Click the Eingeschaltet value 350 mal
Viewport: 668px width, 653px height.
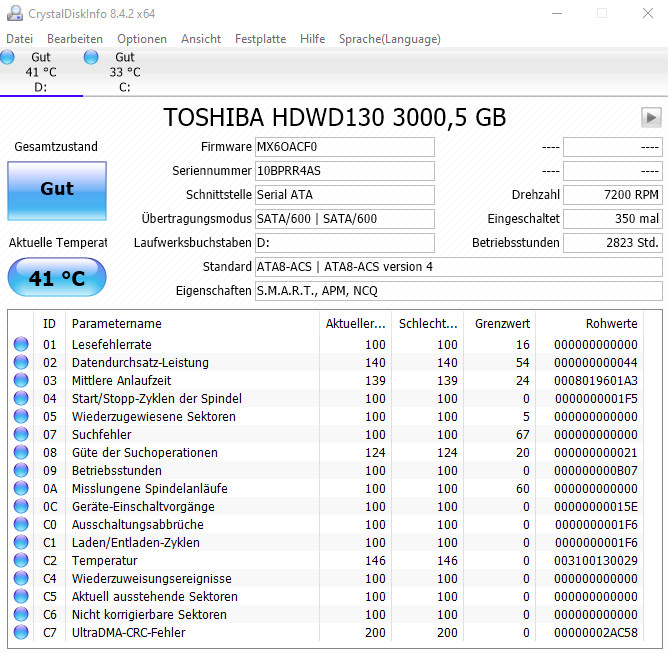pyautogui.click(x=613, y=219)
